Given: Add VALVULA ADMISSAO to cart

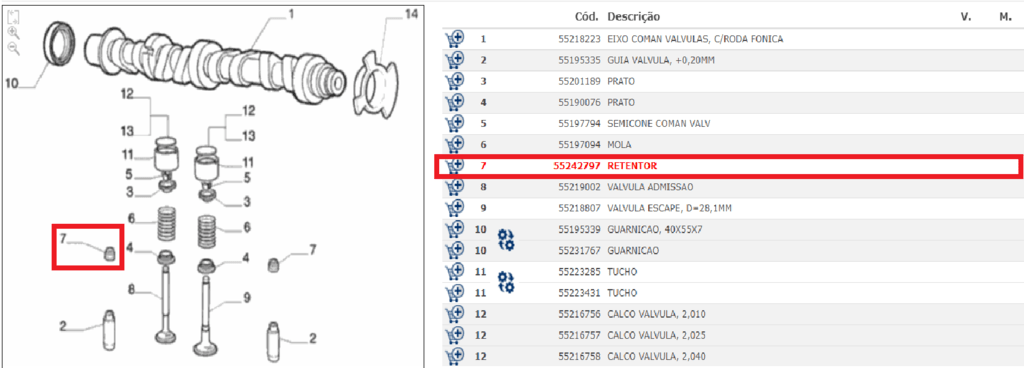Looking at the screenshot, I should [454, 187].
